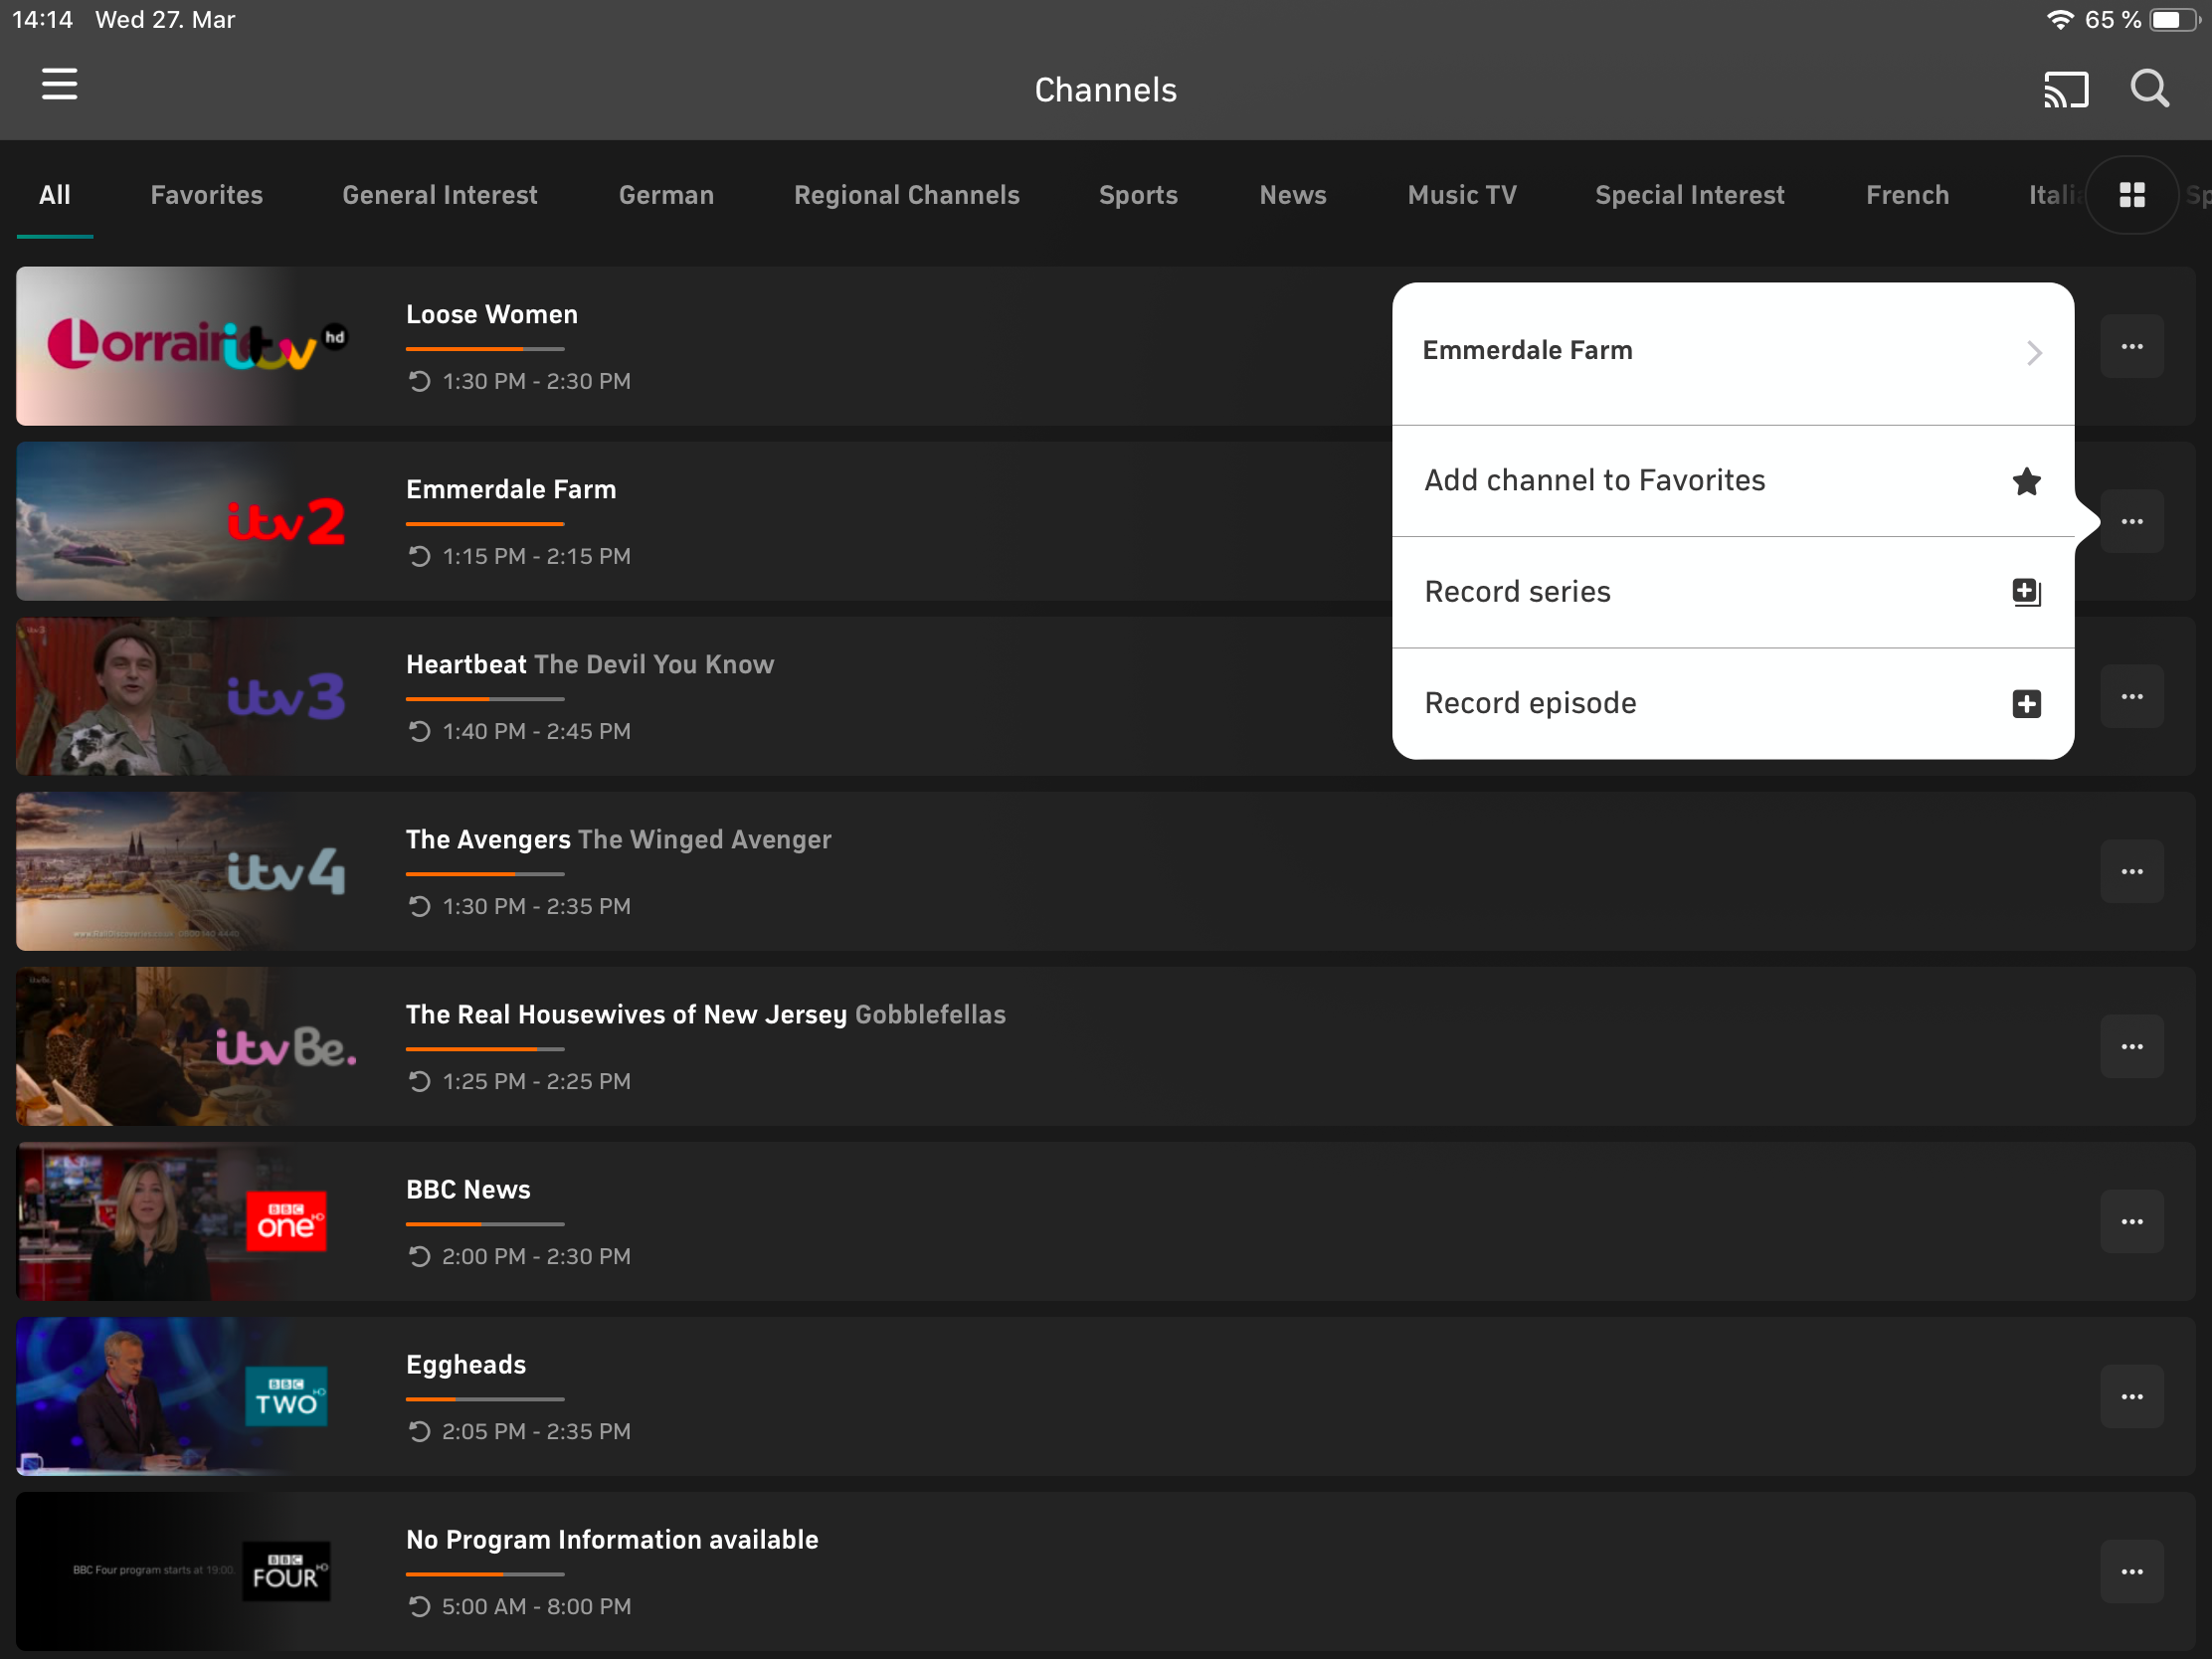This screenshot has width=2212, height=1659.
Task: Select No Program Information available row
Action: 1106,1571
